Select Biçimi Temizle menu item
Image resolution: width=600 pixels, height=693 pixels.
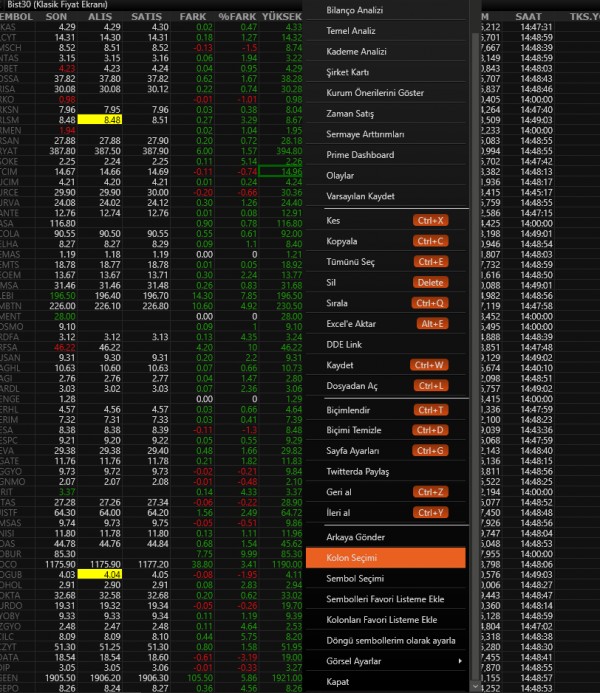385,430
